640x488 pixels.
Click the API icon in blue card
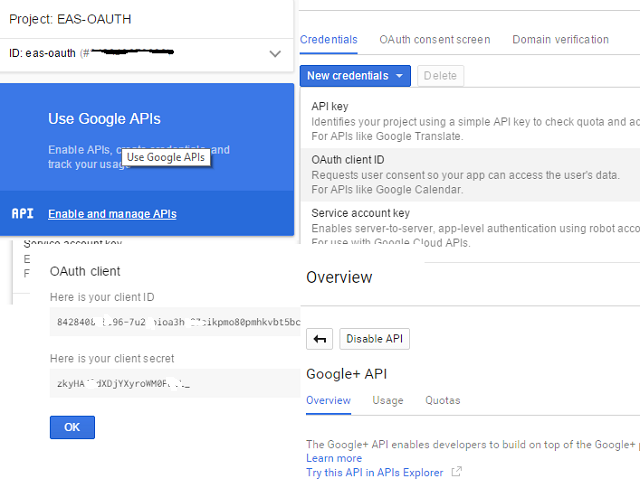click(22, 213)
